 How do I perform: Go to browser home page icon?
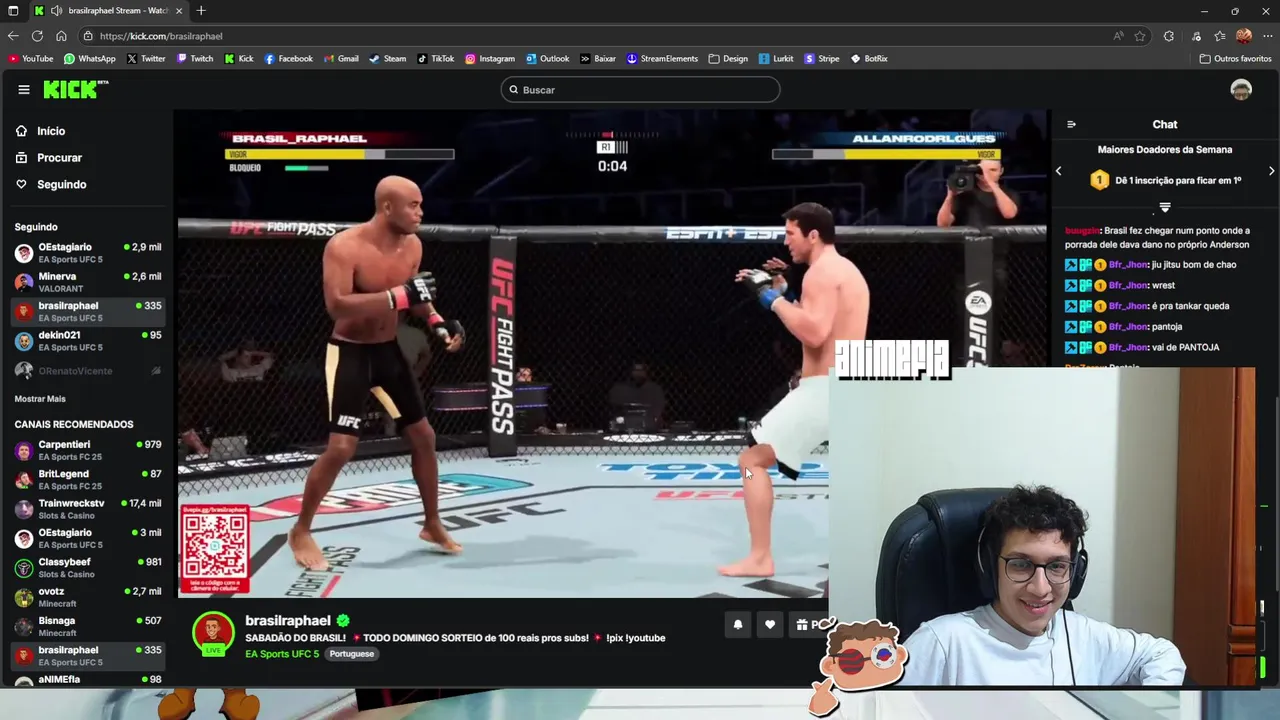tap(61, 36)
